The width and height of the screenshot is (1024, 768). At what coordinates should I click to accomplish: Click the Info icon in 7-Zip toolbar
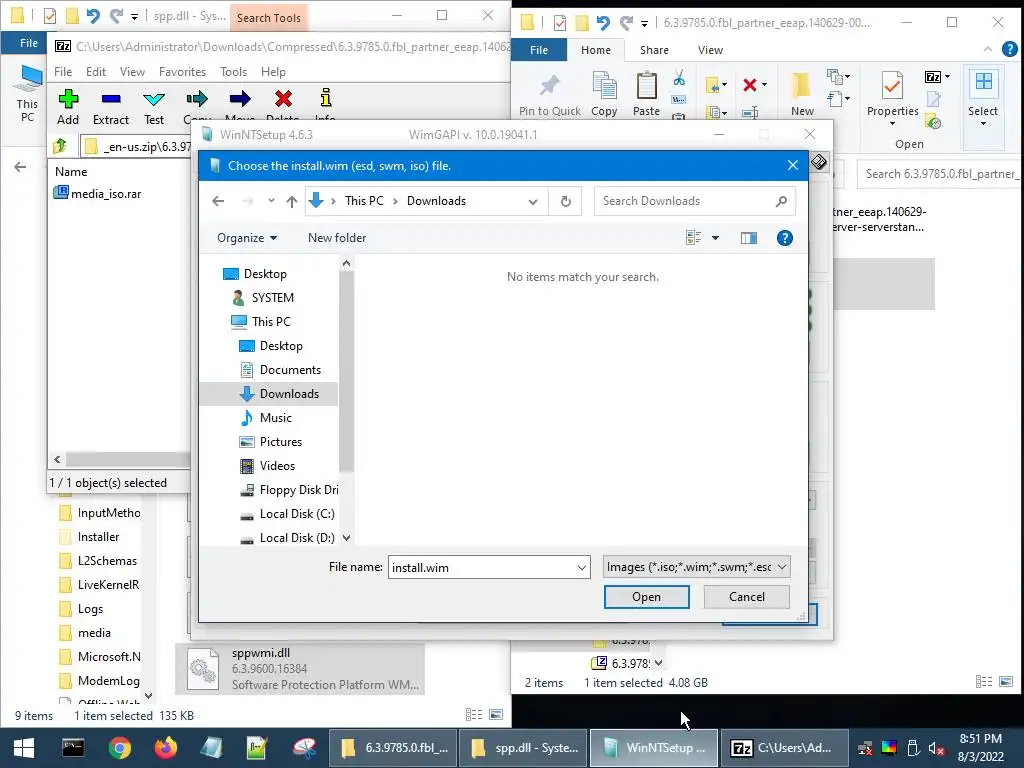coord(325,98)
